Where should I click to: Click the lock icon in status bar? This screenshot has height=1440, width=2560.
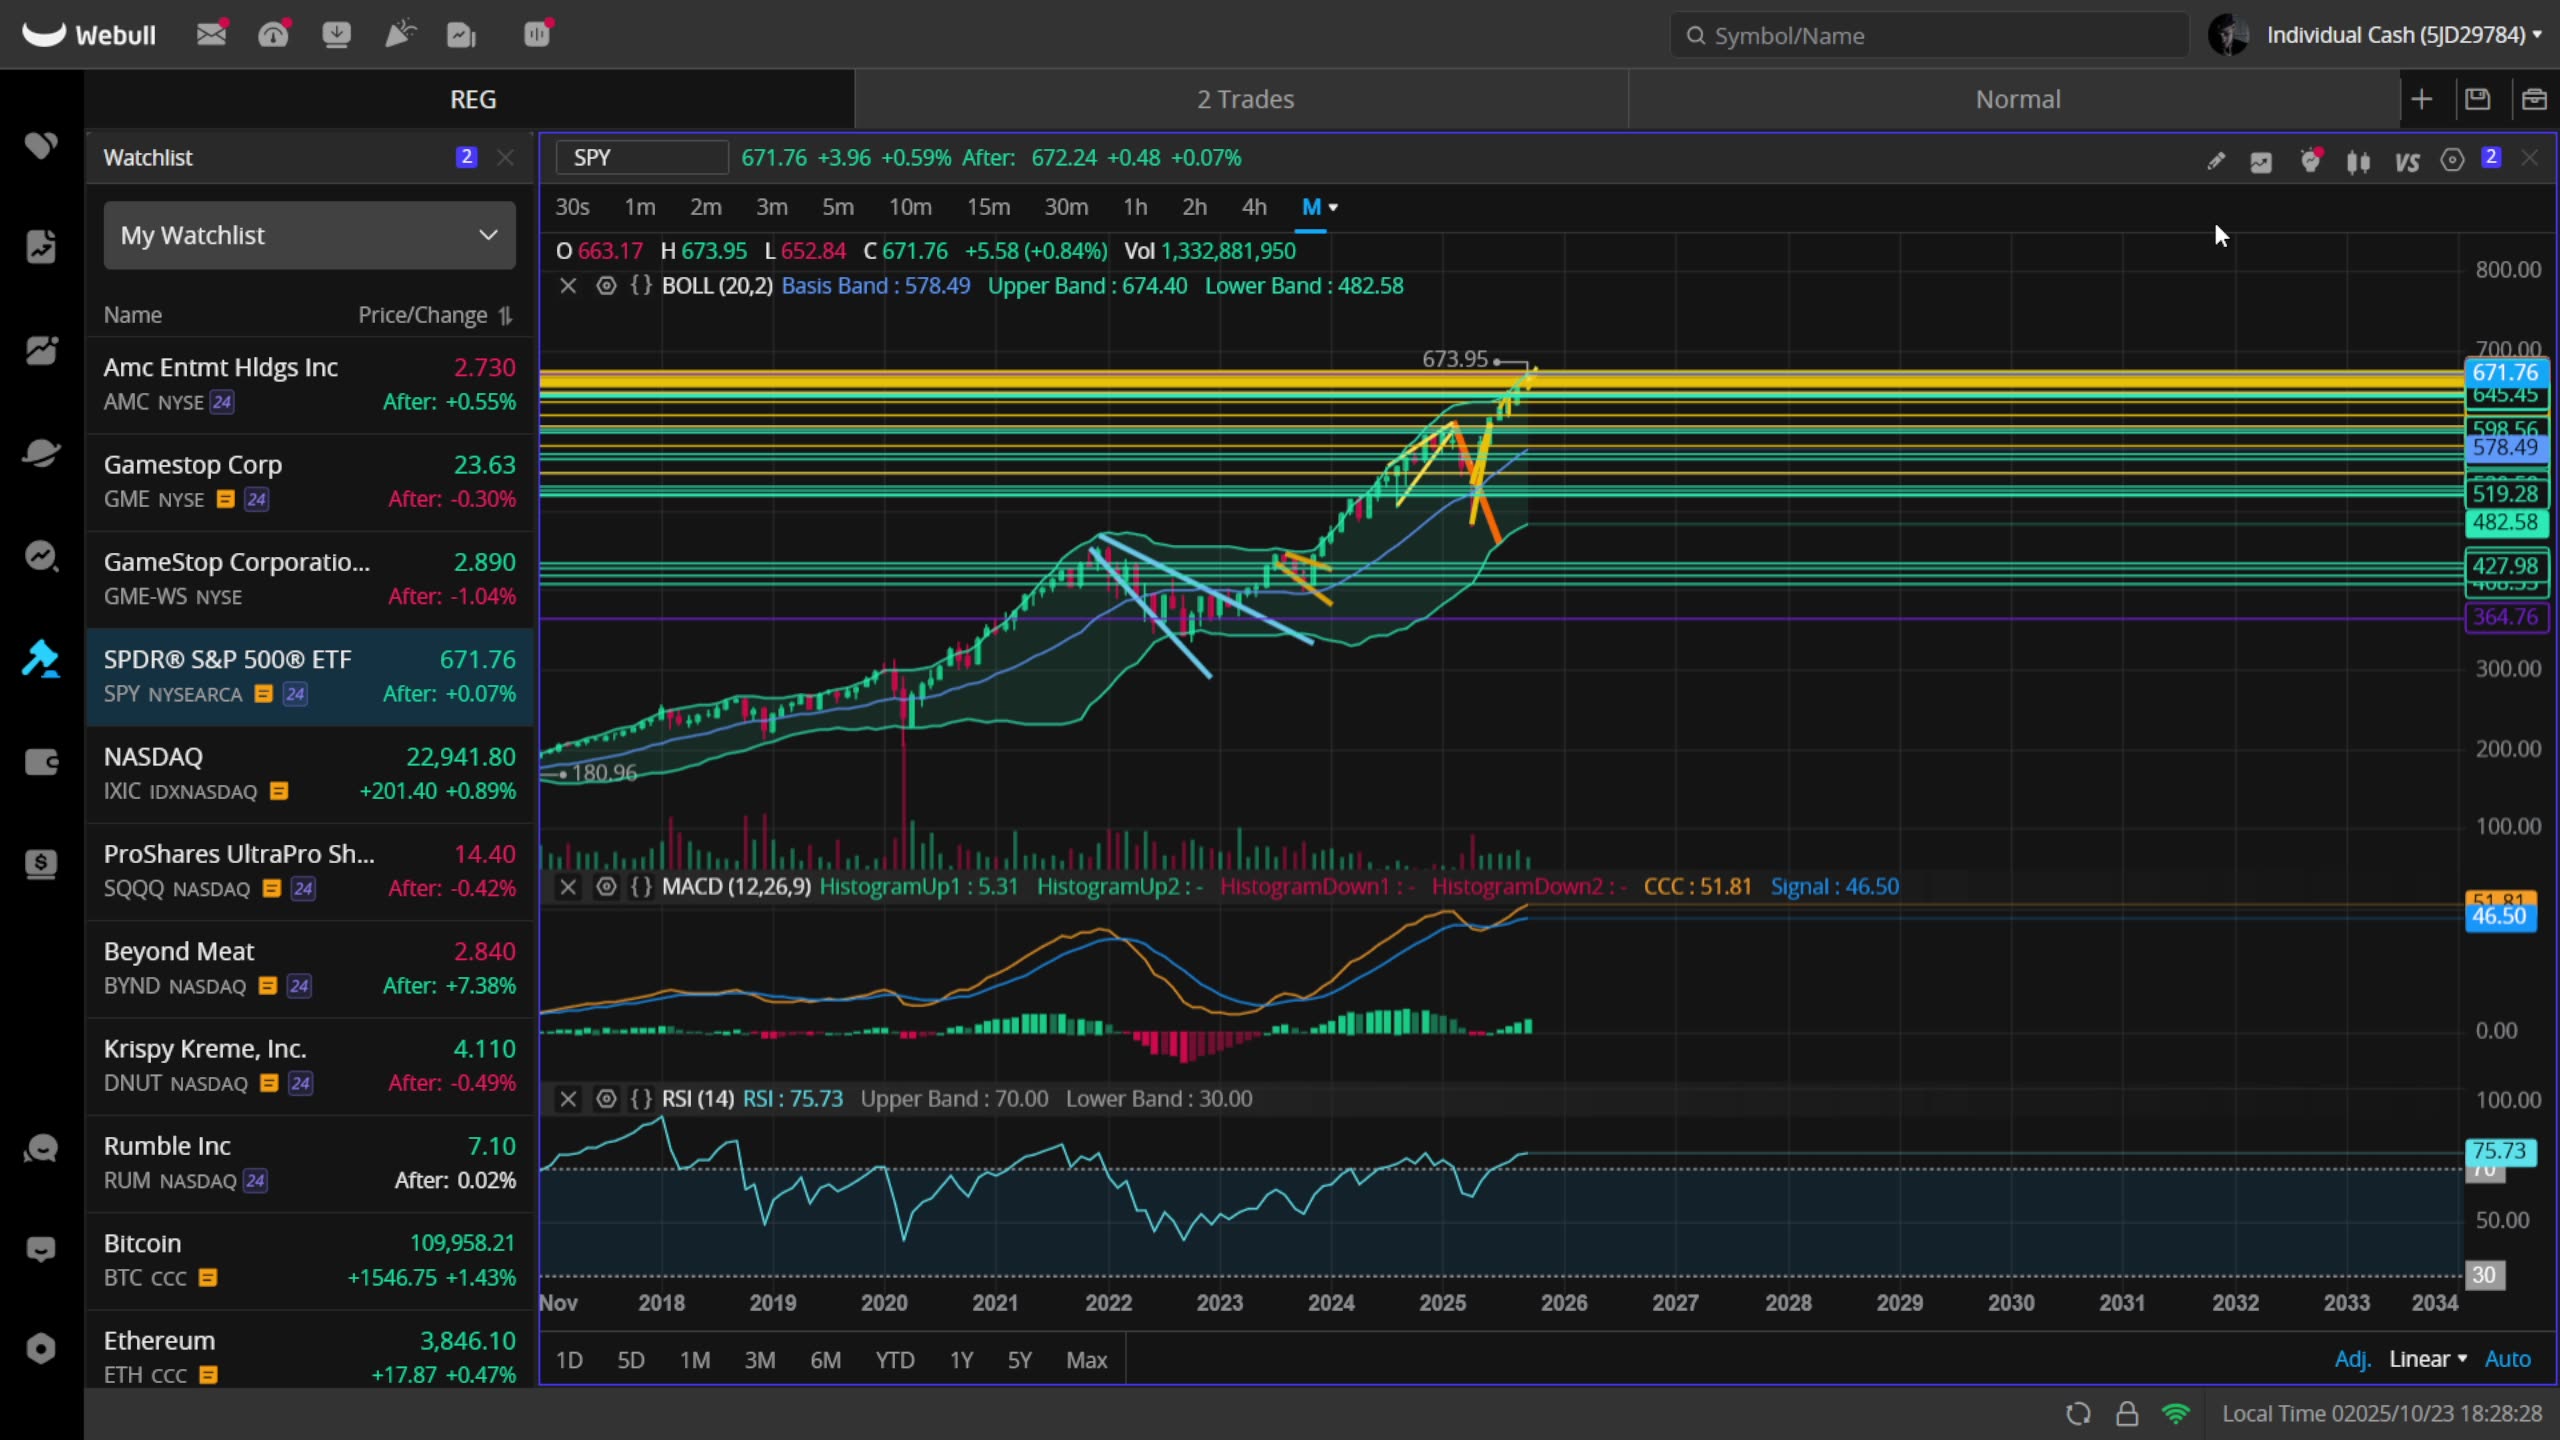tap(2127, 1413)
